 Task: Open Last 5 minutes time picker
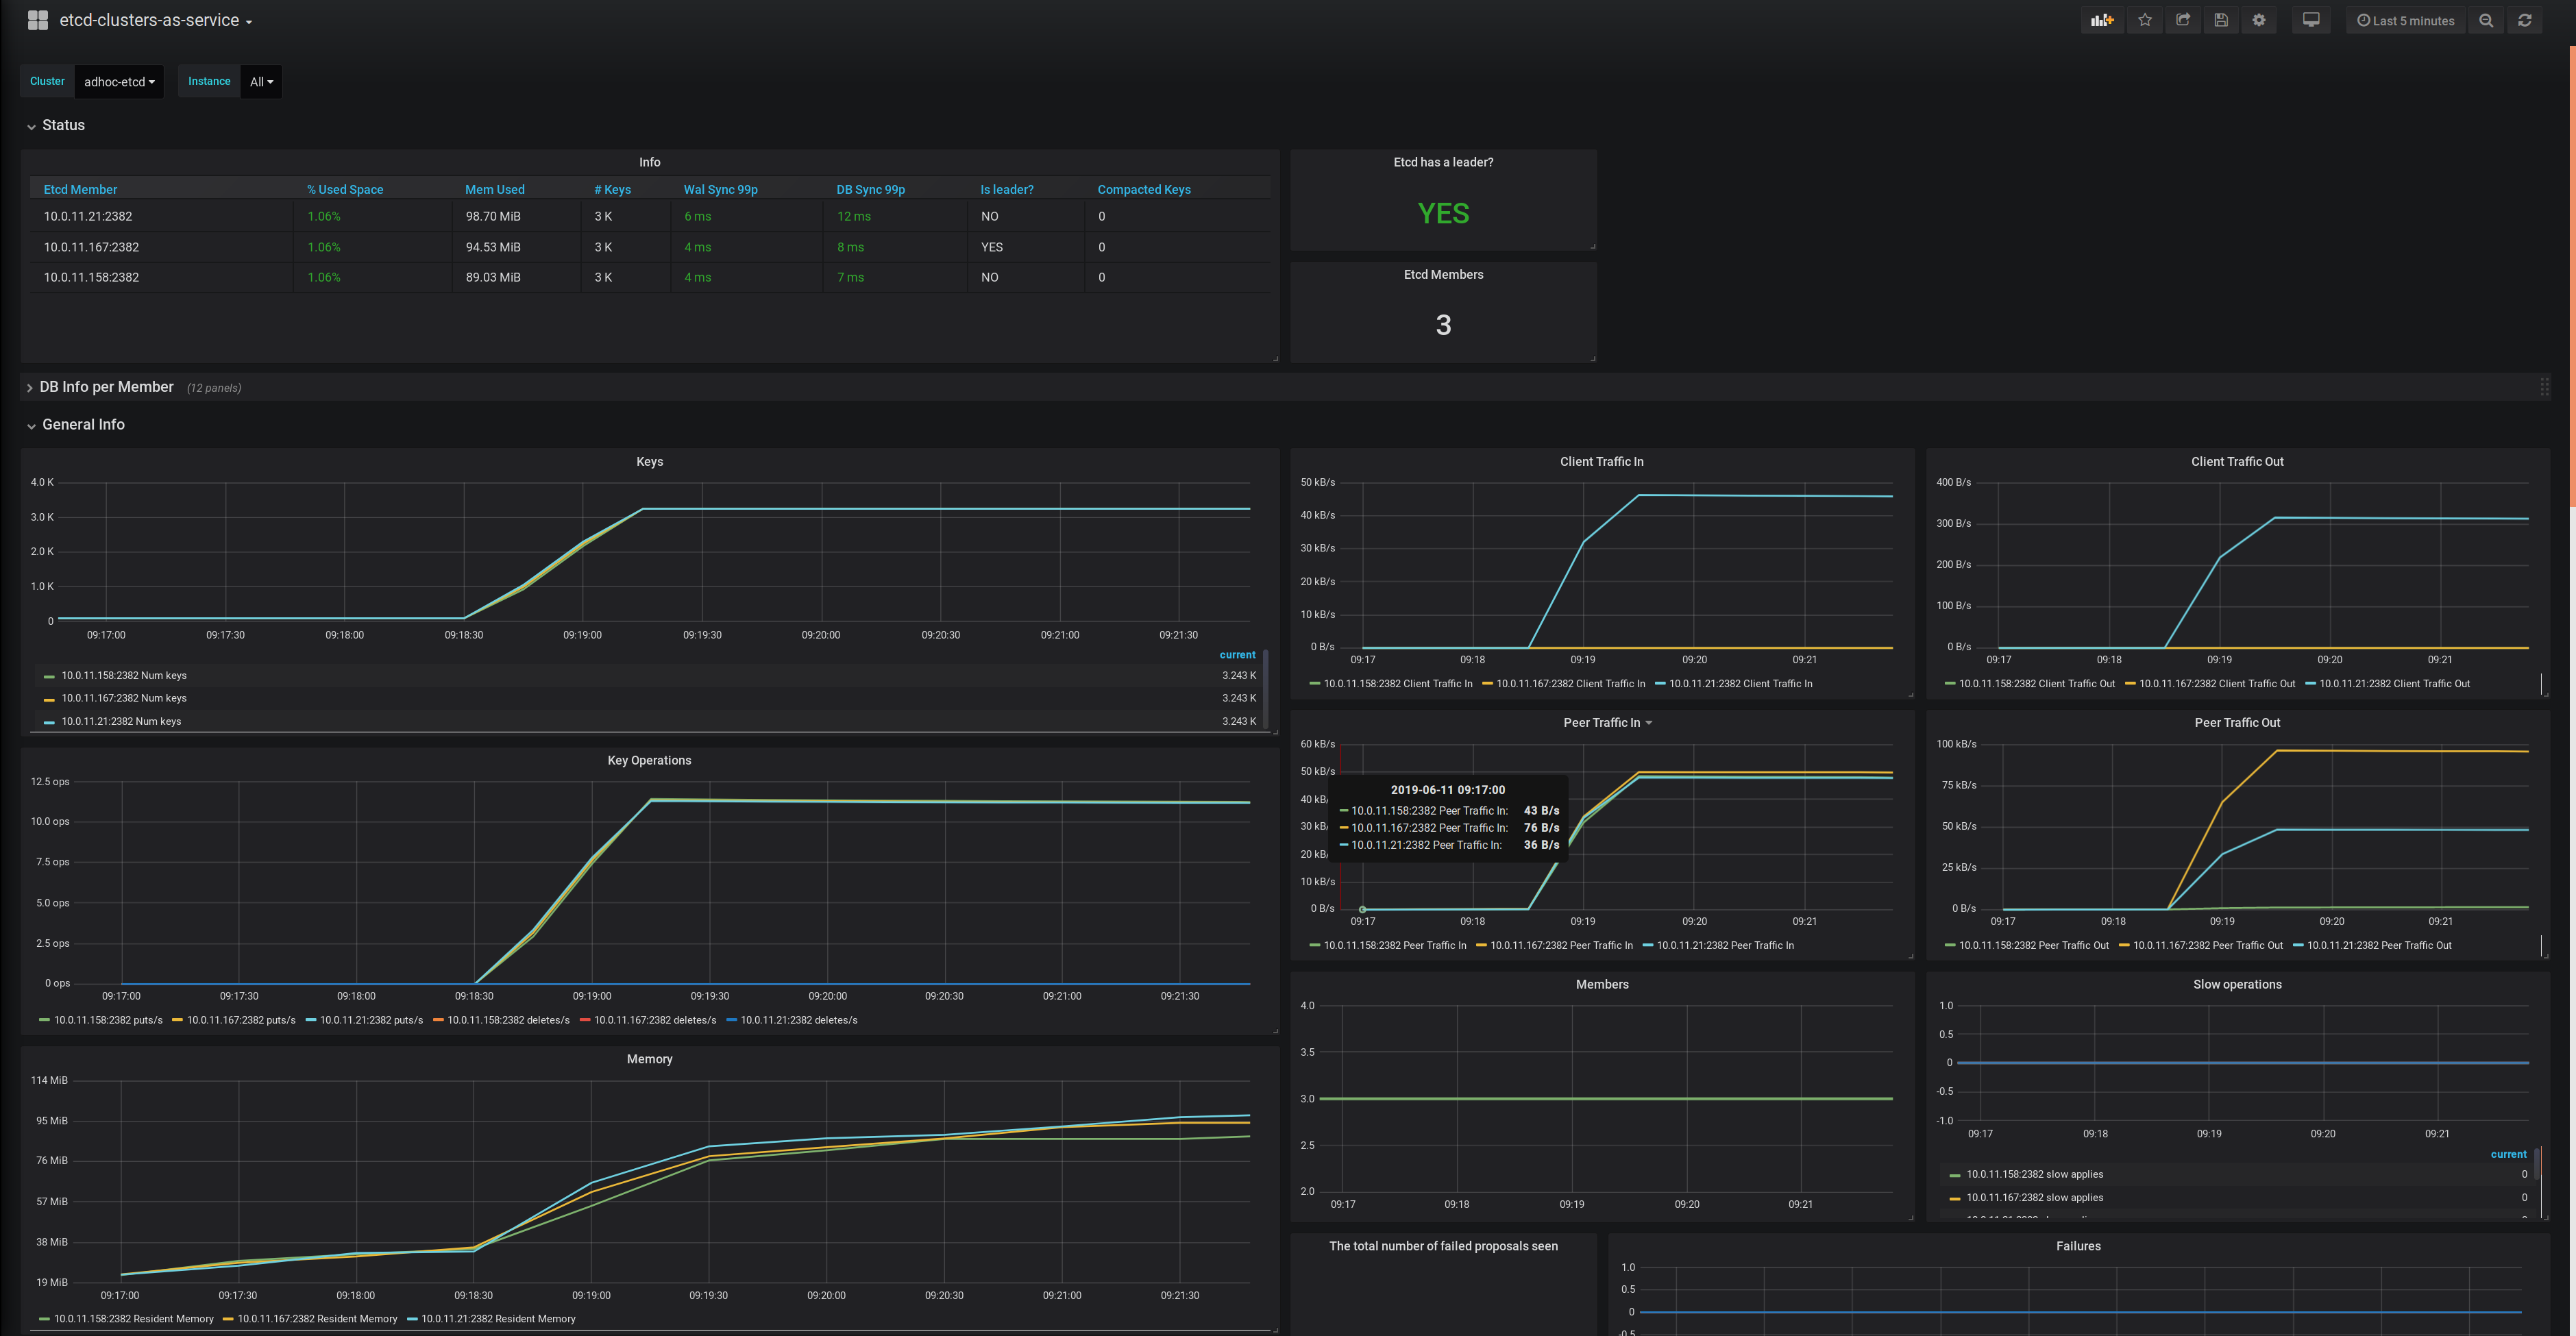tap(2405, 20)
